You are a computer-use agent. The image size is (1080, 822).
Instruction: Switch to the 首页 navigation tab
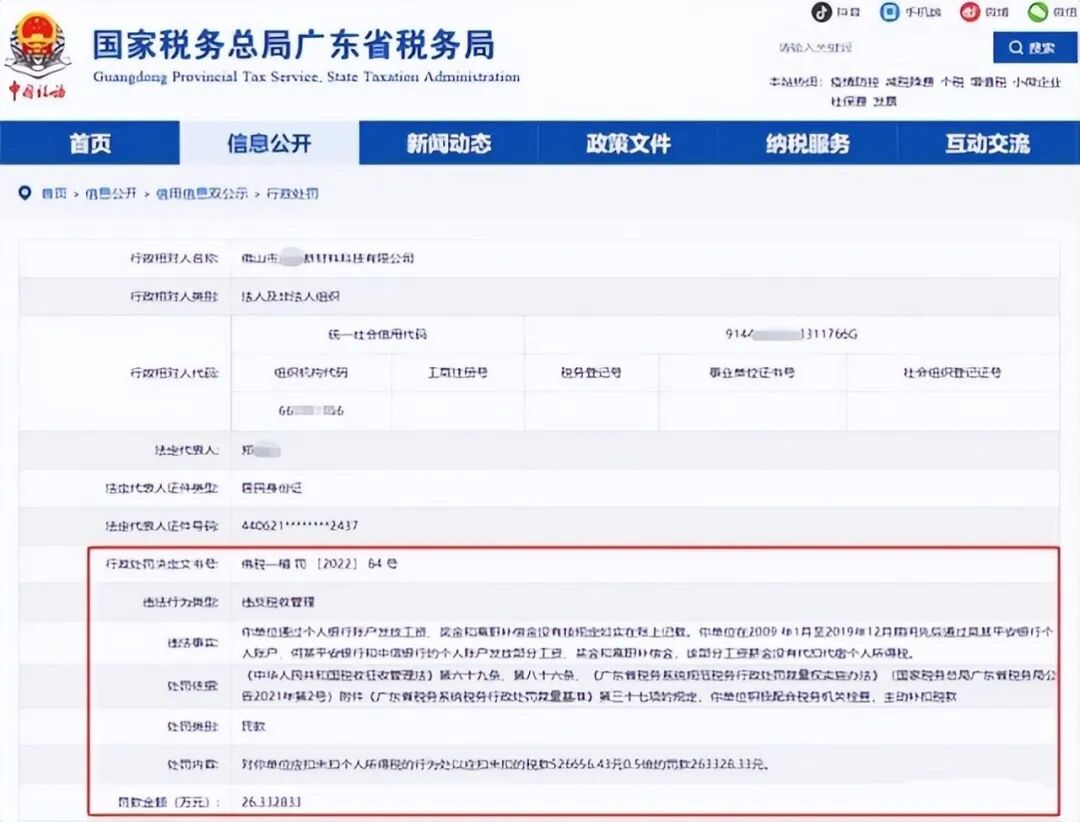click(90, 143)
